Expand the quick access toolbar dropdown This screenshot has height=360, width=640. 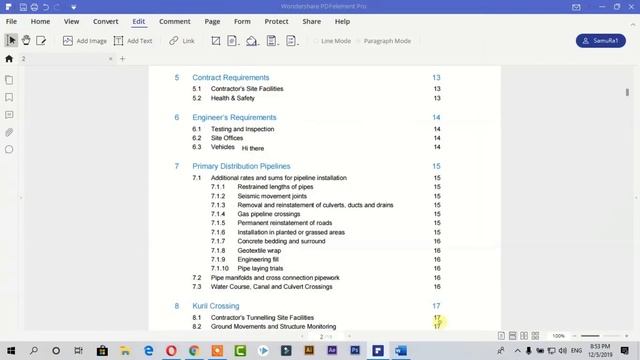point(73,7)
